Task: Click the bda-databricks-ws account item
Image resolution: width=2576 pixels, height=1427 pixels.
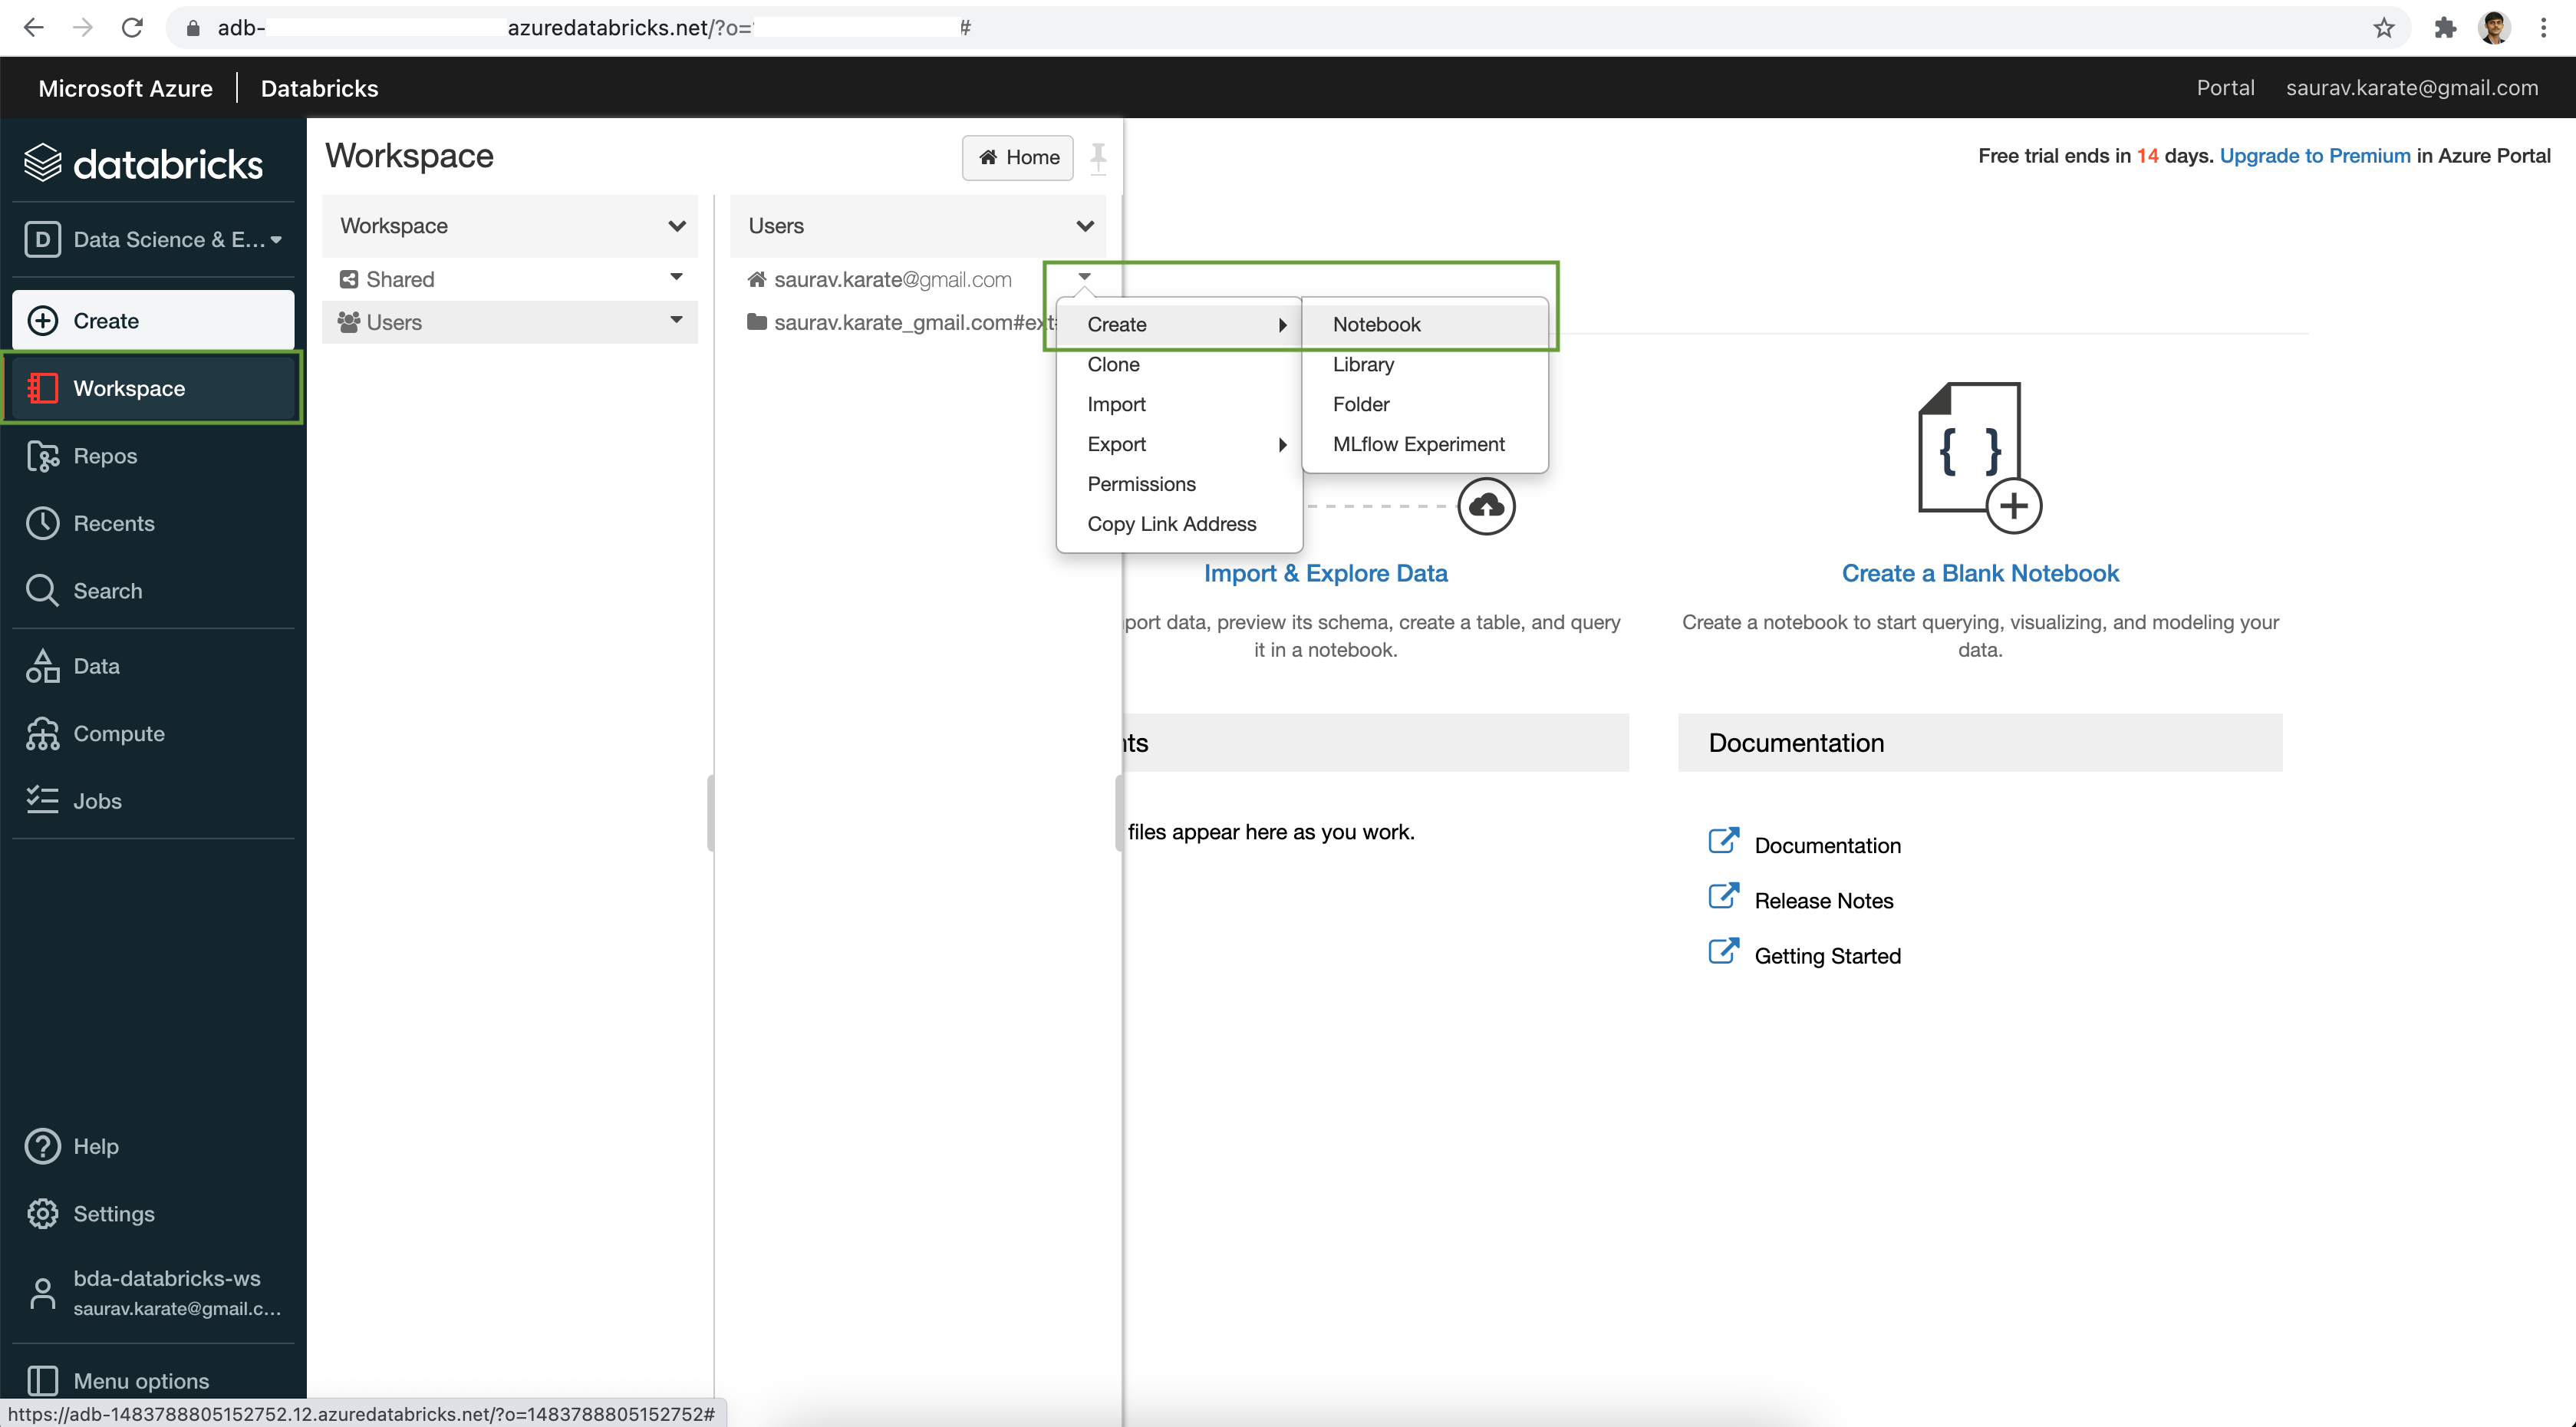Action: click(155, 1294)
